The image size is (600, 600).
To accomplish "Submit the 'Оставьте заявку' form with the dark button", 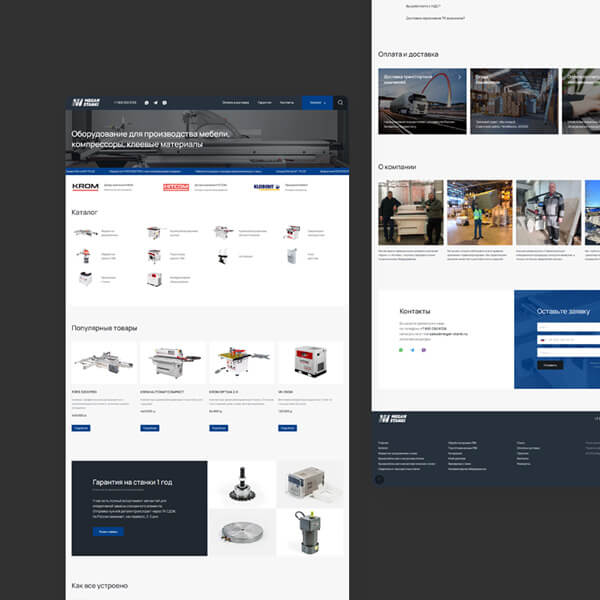I will tap(550, 365).
